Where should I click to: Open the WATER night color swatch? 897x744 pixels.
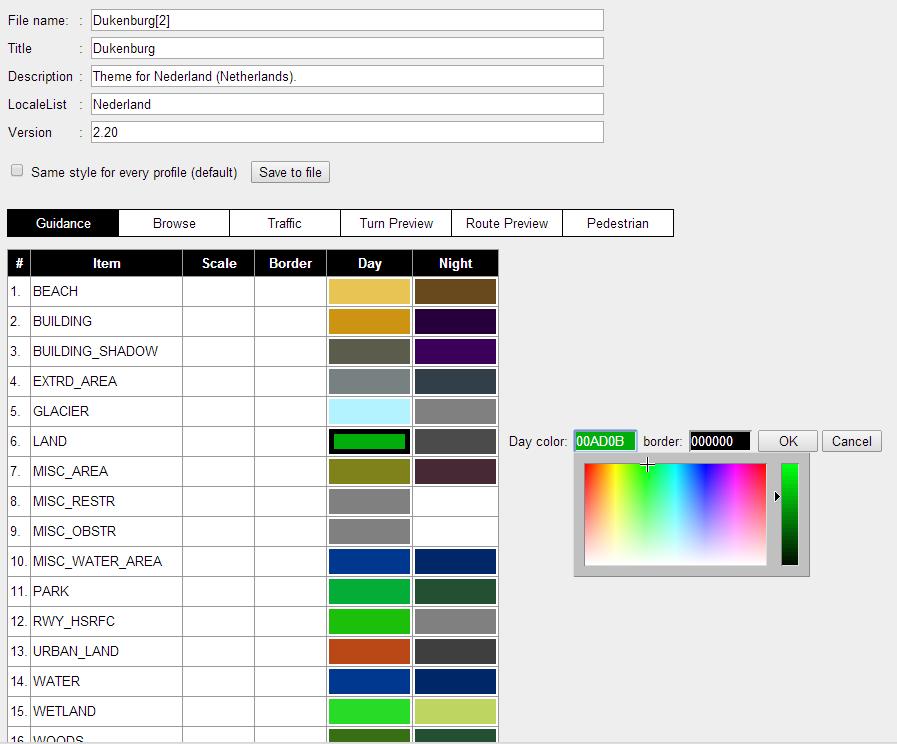(x=455, y=682)
